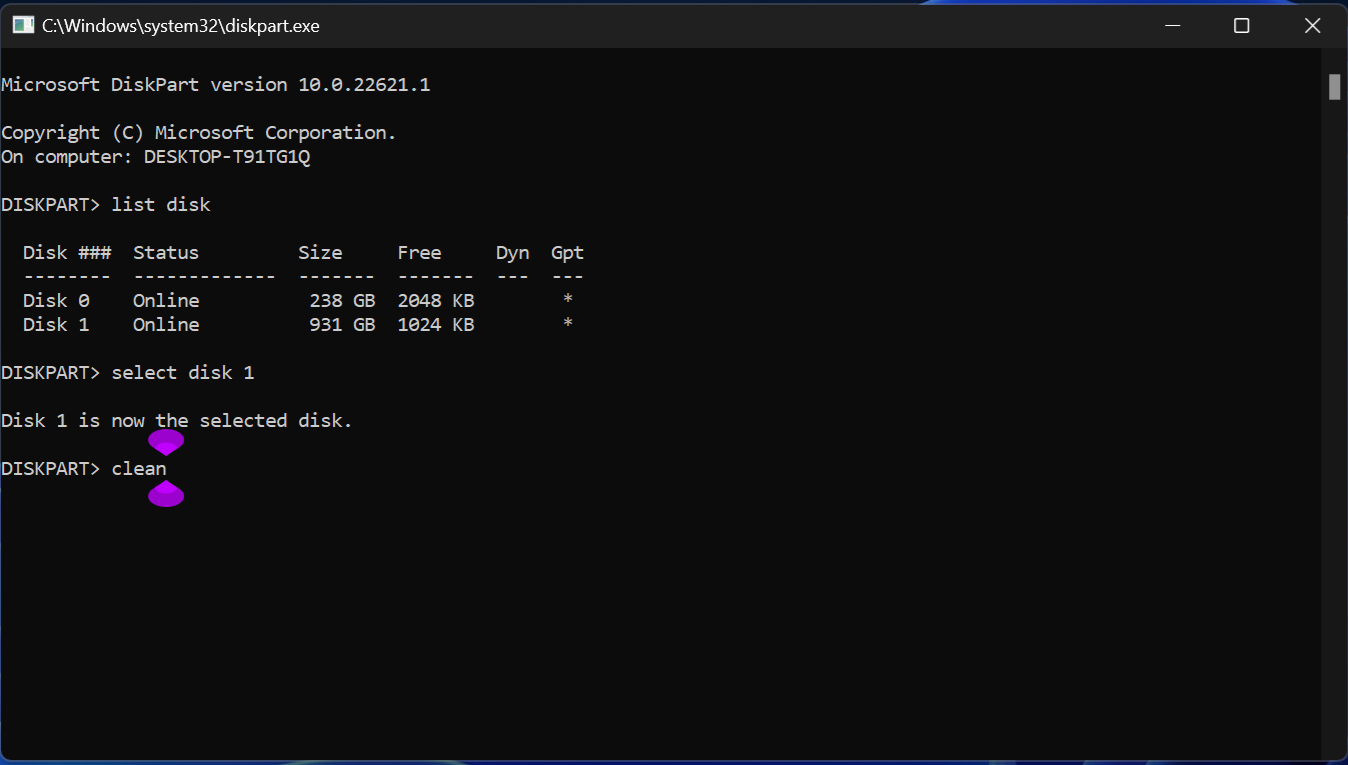Click 'Disk 1 is now the selected disk.' message

coord(177,421)
